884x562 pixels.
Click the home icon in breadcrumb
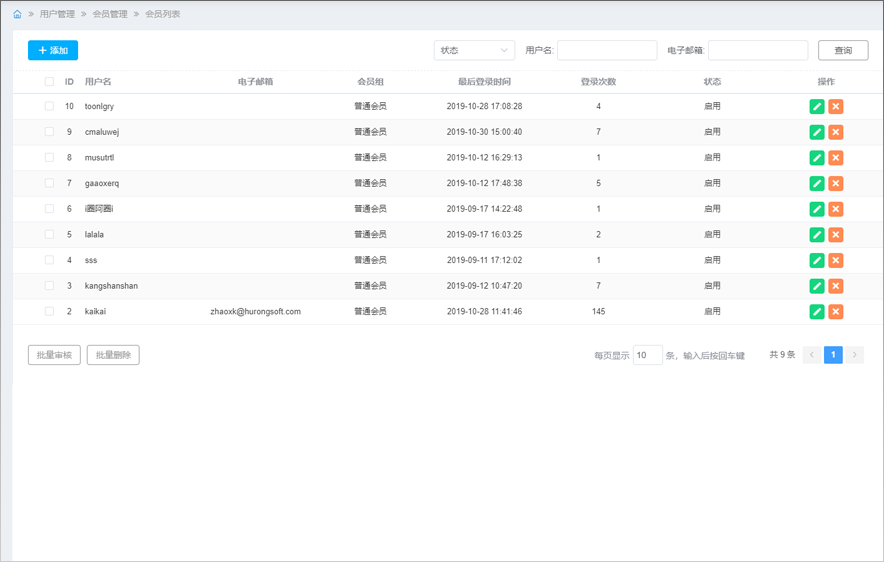17,14
